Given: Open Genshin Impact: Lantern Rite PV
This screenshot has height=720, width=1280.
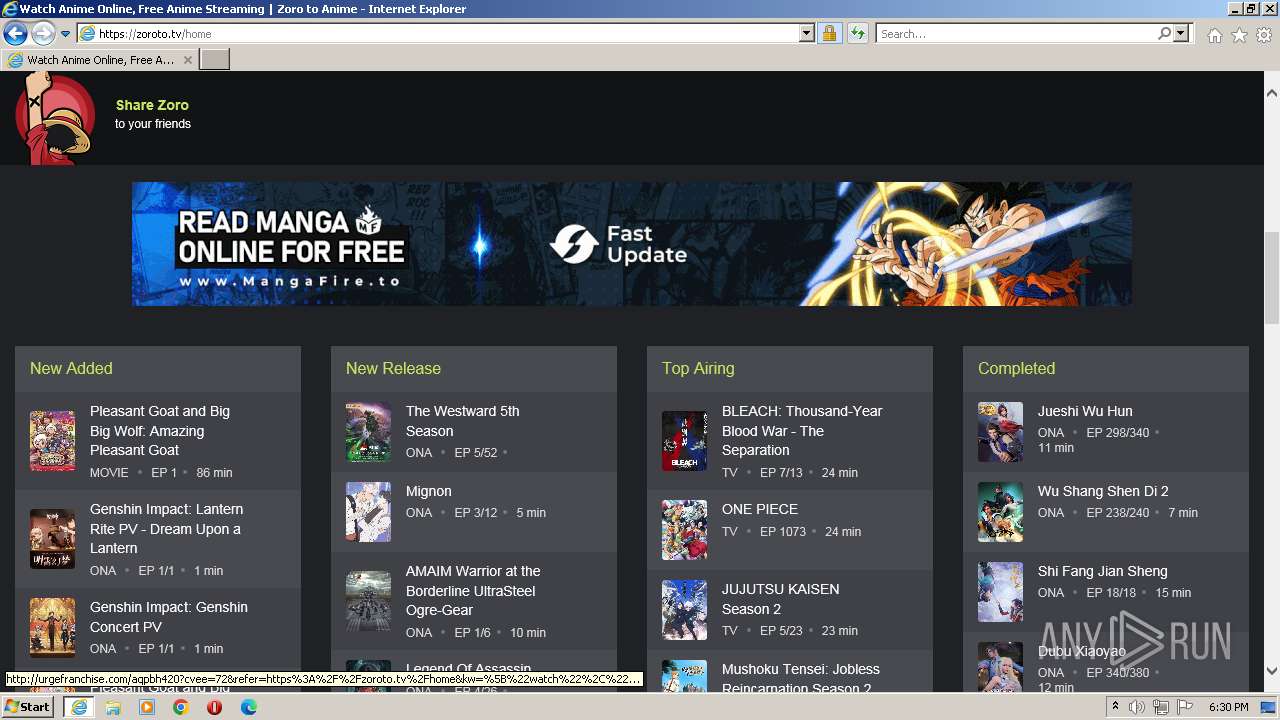Looking at the screenshot, I should [166, 529].
